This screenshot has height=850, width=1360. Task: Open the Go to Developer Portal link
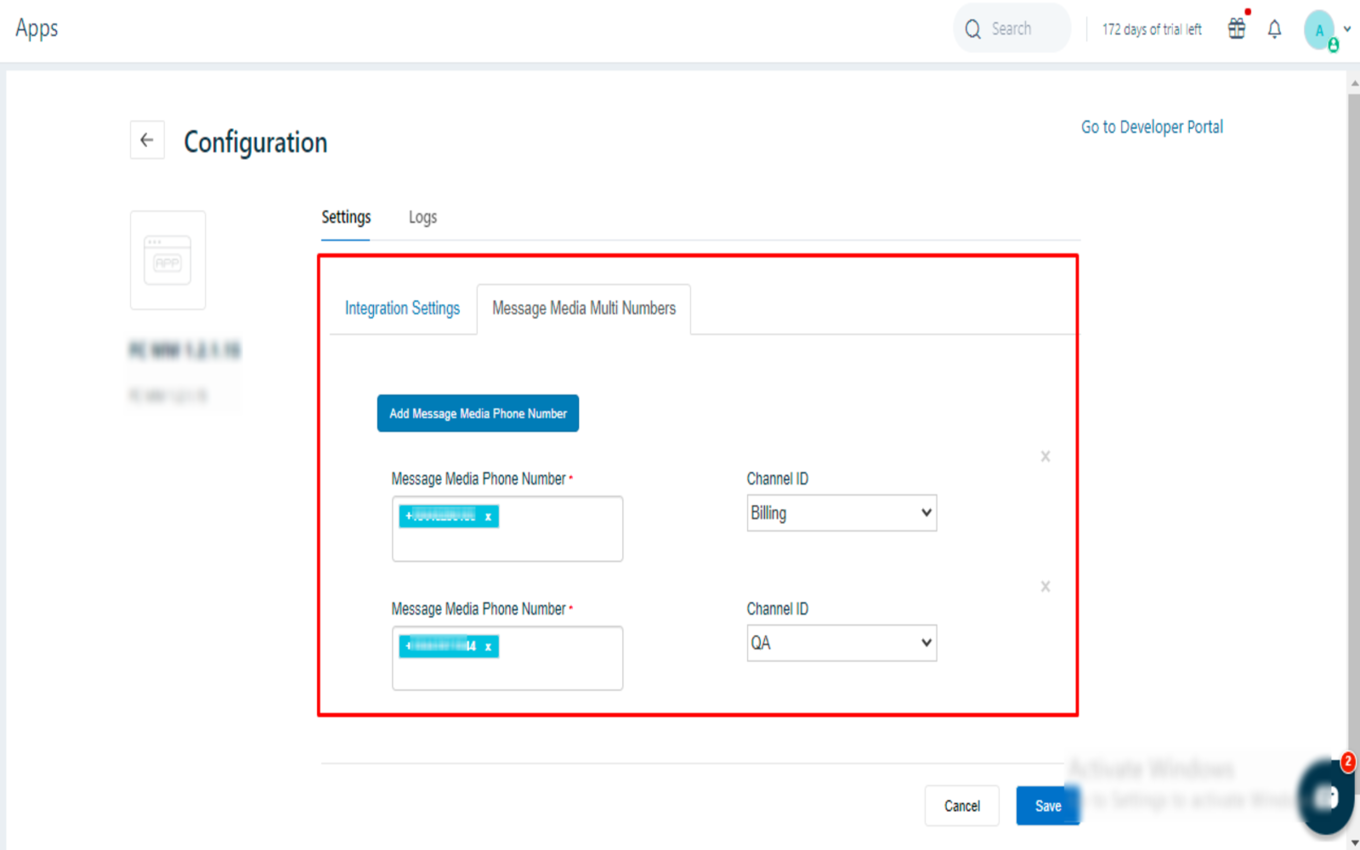1152,127
